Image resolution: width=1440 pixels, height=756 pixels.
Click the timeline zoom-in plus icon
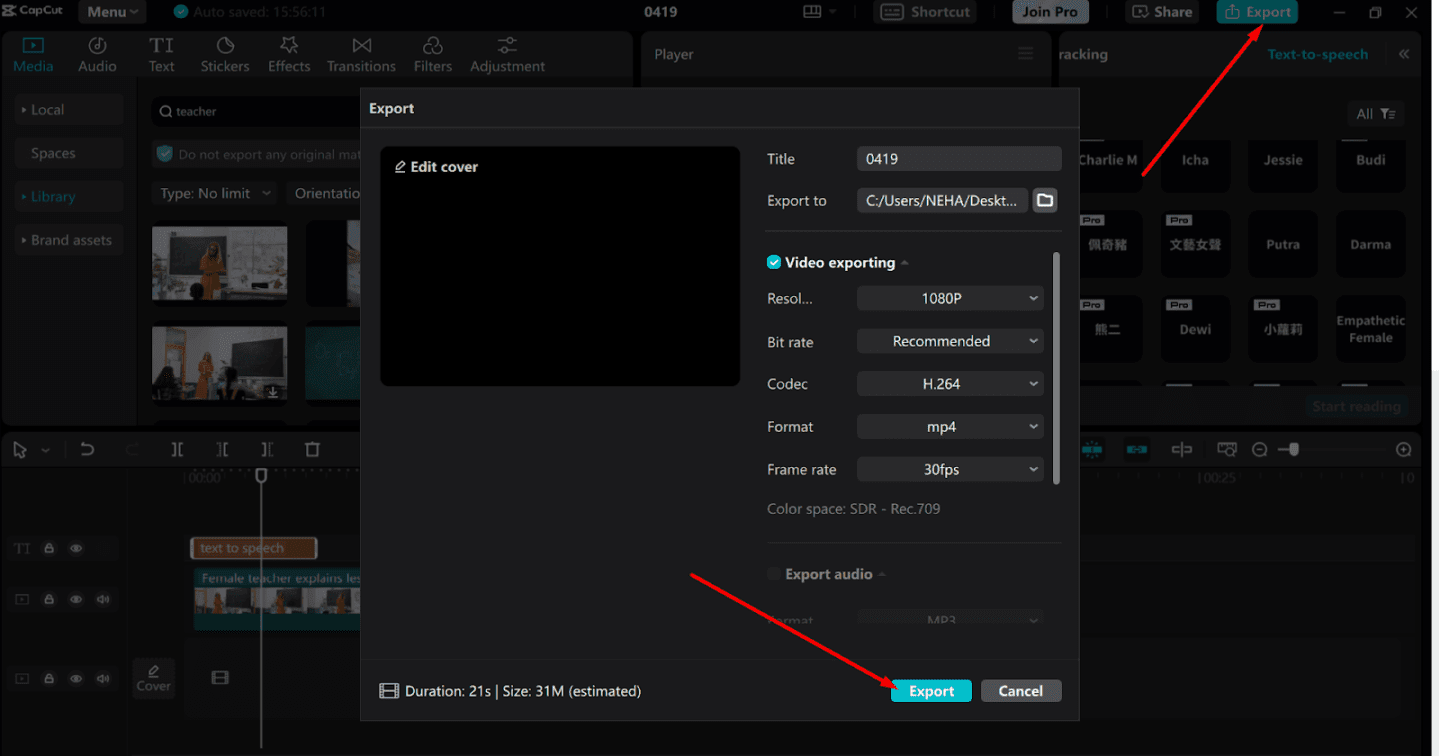pos(1404,450)
